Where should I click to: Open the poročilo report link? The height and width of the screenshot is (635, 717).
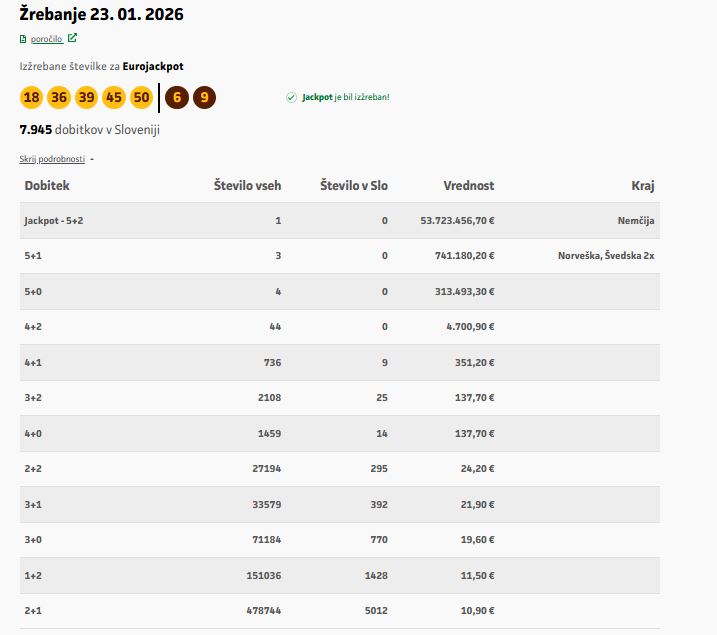46,39
